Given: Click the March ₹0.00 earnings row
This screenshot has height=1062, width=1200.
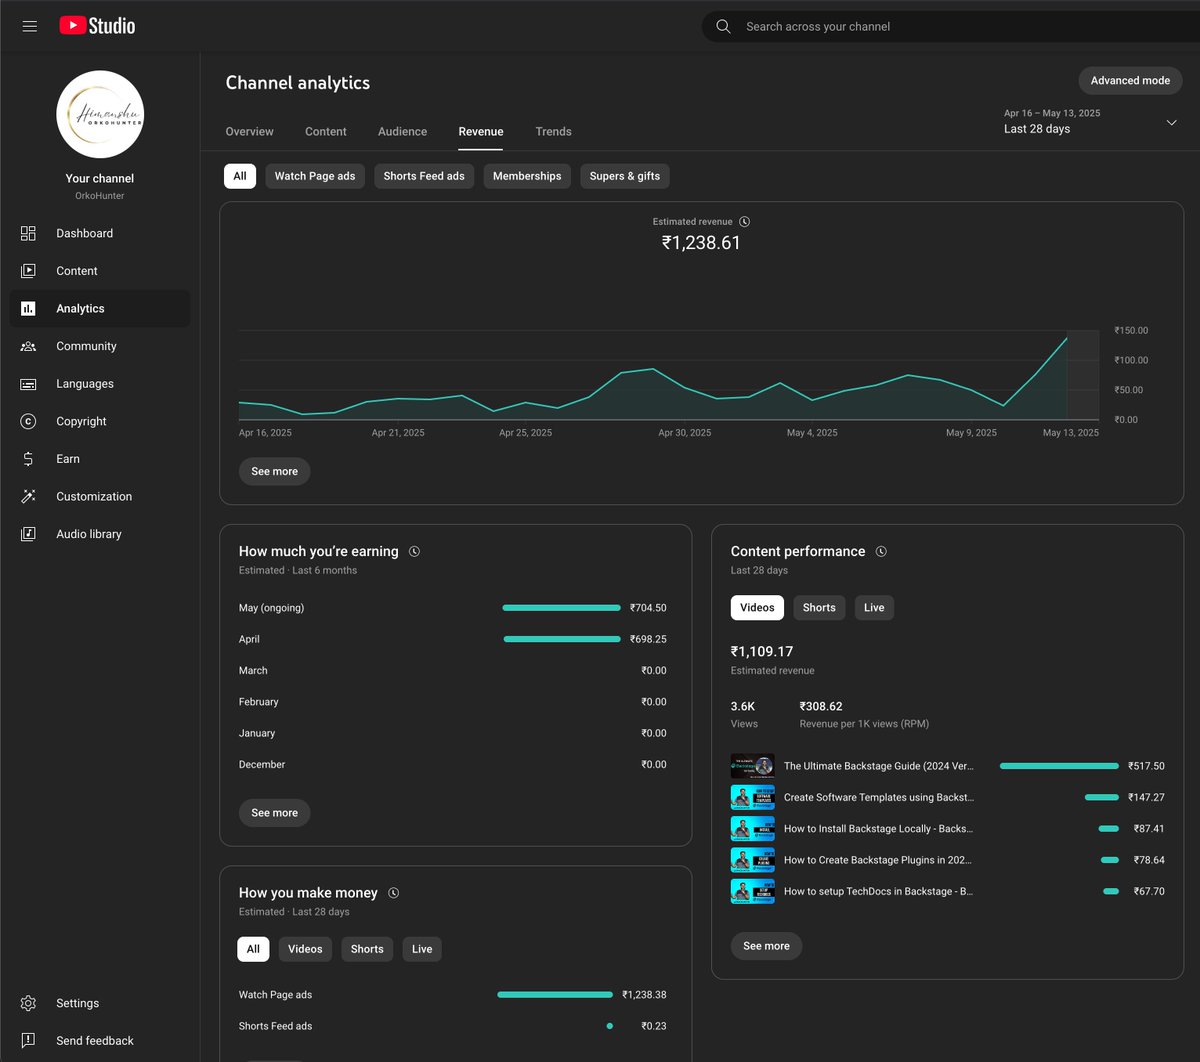Looking at the screenshot, I should [453, 671].
